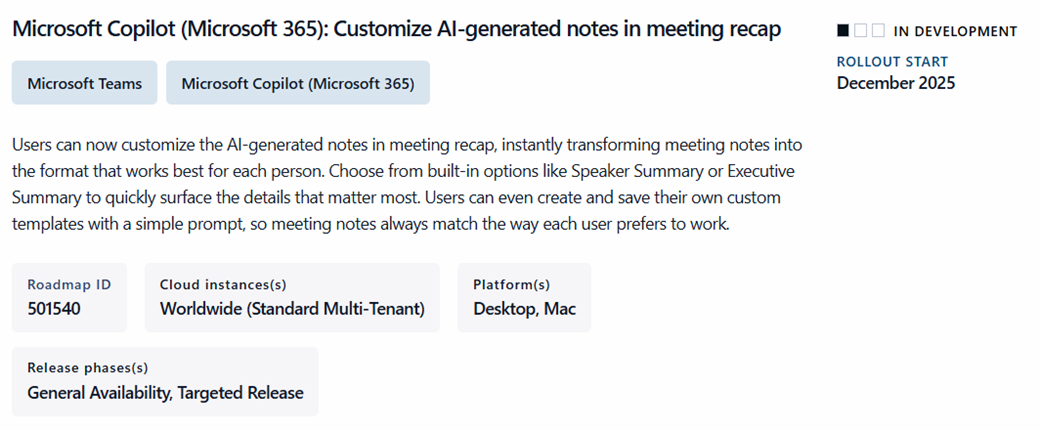Click the Roadmap ID label
Viewport: 1040px width, 430px height.
coord(69,285)
